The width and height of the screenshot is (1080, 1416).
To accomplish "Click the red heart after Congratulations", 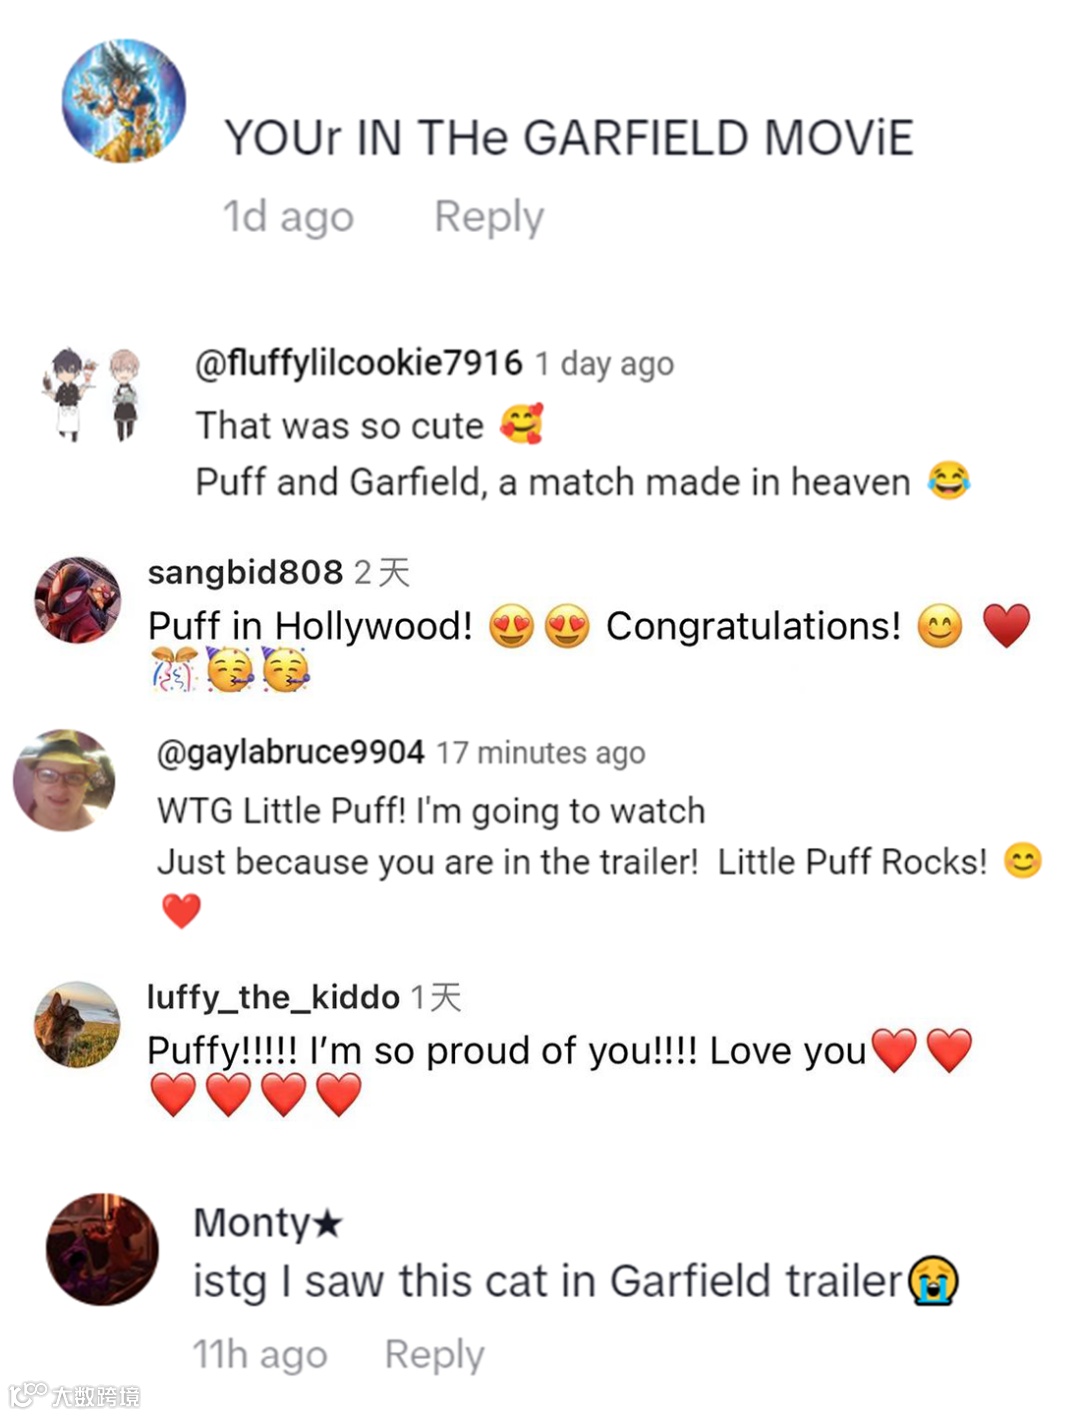I will point(1006,626).
